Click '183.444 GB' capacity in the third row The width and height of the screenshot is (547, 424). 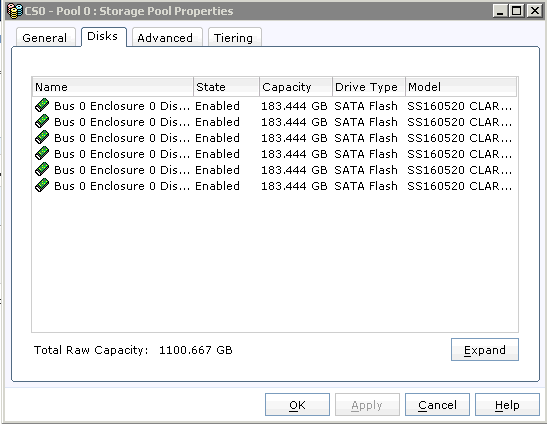[294, 138]
